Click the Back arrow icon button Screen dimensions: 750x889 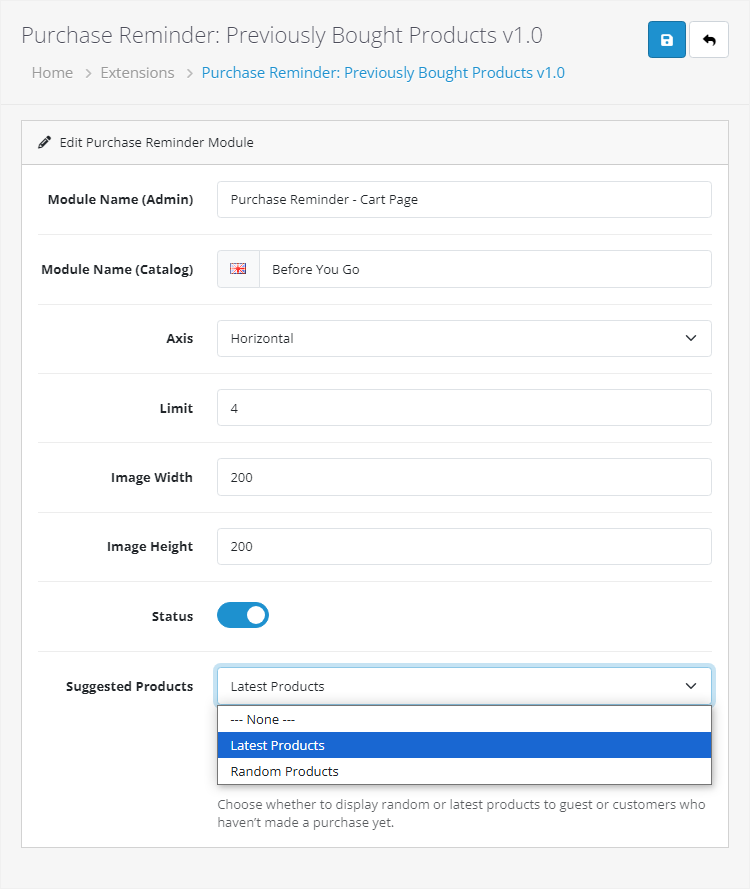point(709,40)
